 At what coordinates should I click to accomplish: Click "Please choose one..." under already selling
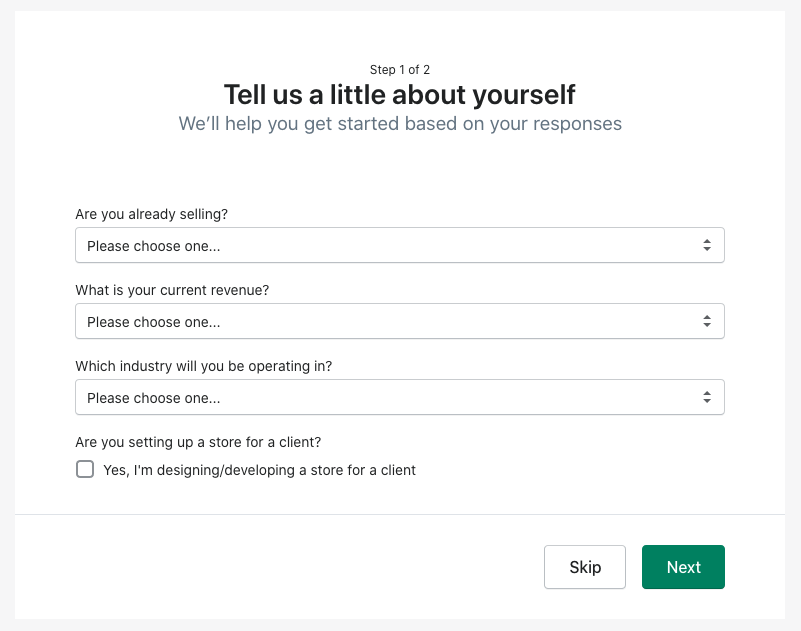153,246
